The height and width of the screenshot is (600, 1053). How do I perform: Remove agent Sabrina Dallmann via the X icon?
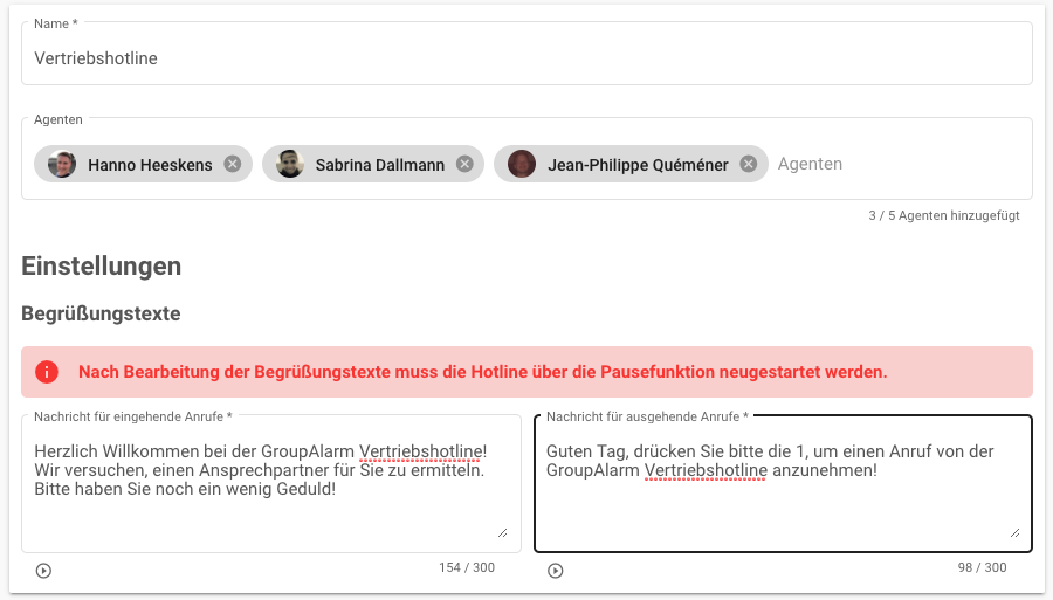(464, 163)
